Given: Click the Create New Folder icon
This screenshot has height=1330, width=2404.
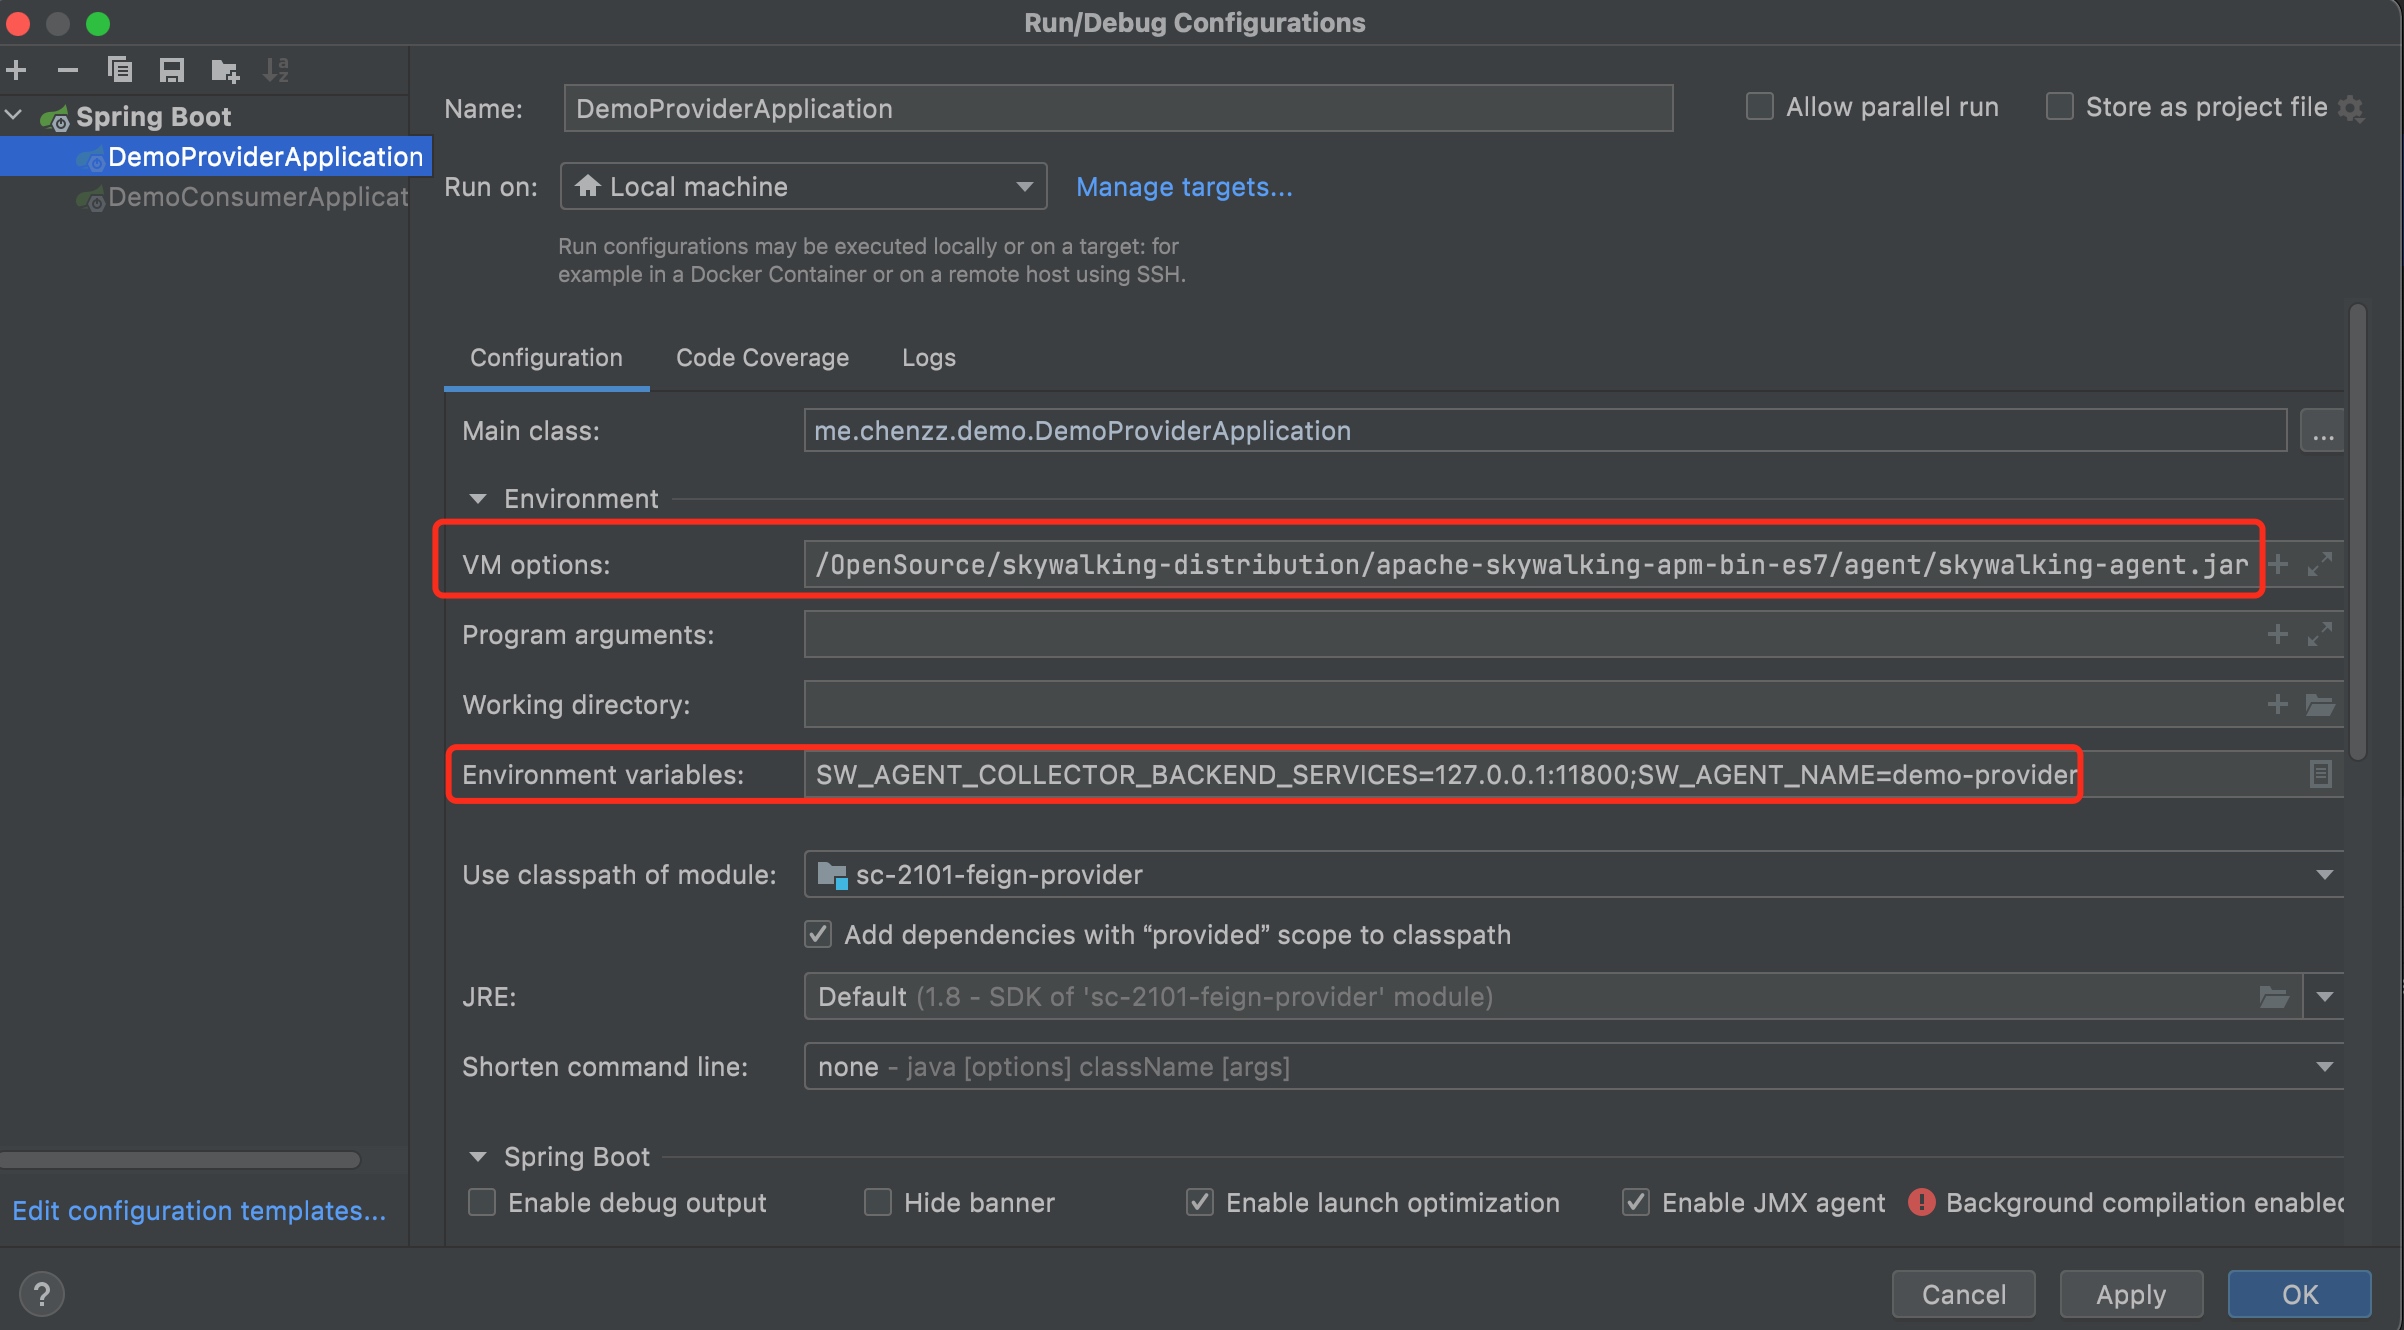Looking at the screenshot, I should [225, 70].
